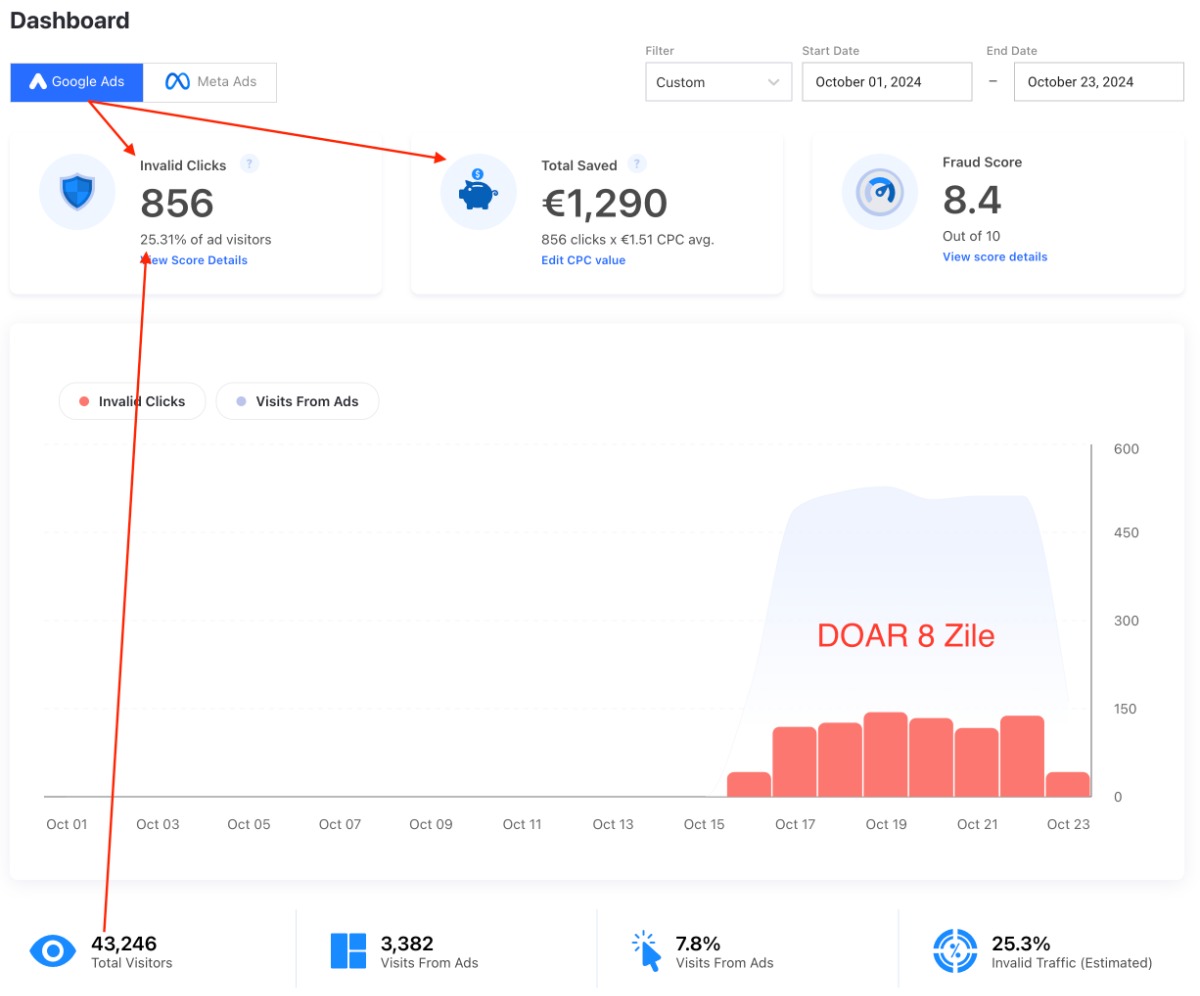Switch to the Google Ads tab
Screen dimensions: 1200x996
(77, 82)
